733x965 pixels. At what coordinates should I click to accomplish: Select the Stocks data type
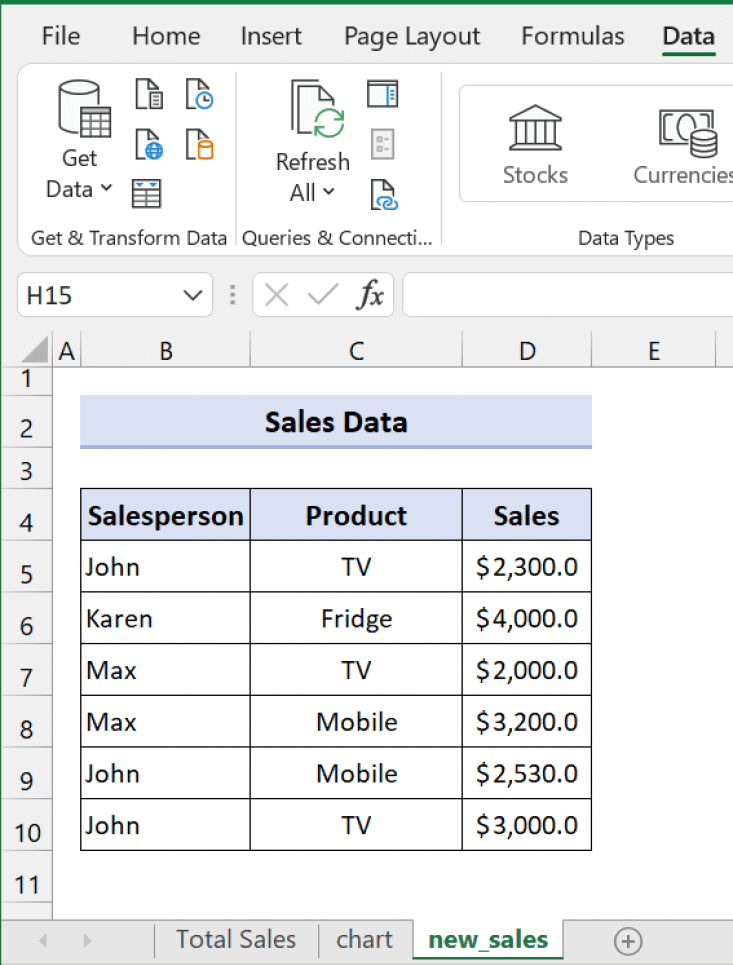pos(535,145)
